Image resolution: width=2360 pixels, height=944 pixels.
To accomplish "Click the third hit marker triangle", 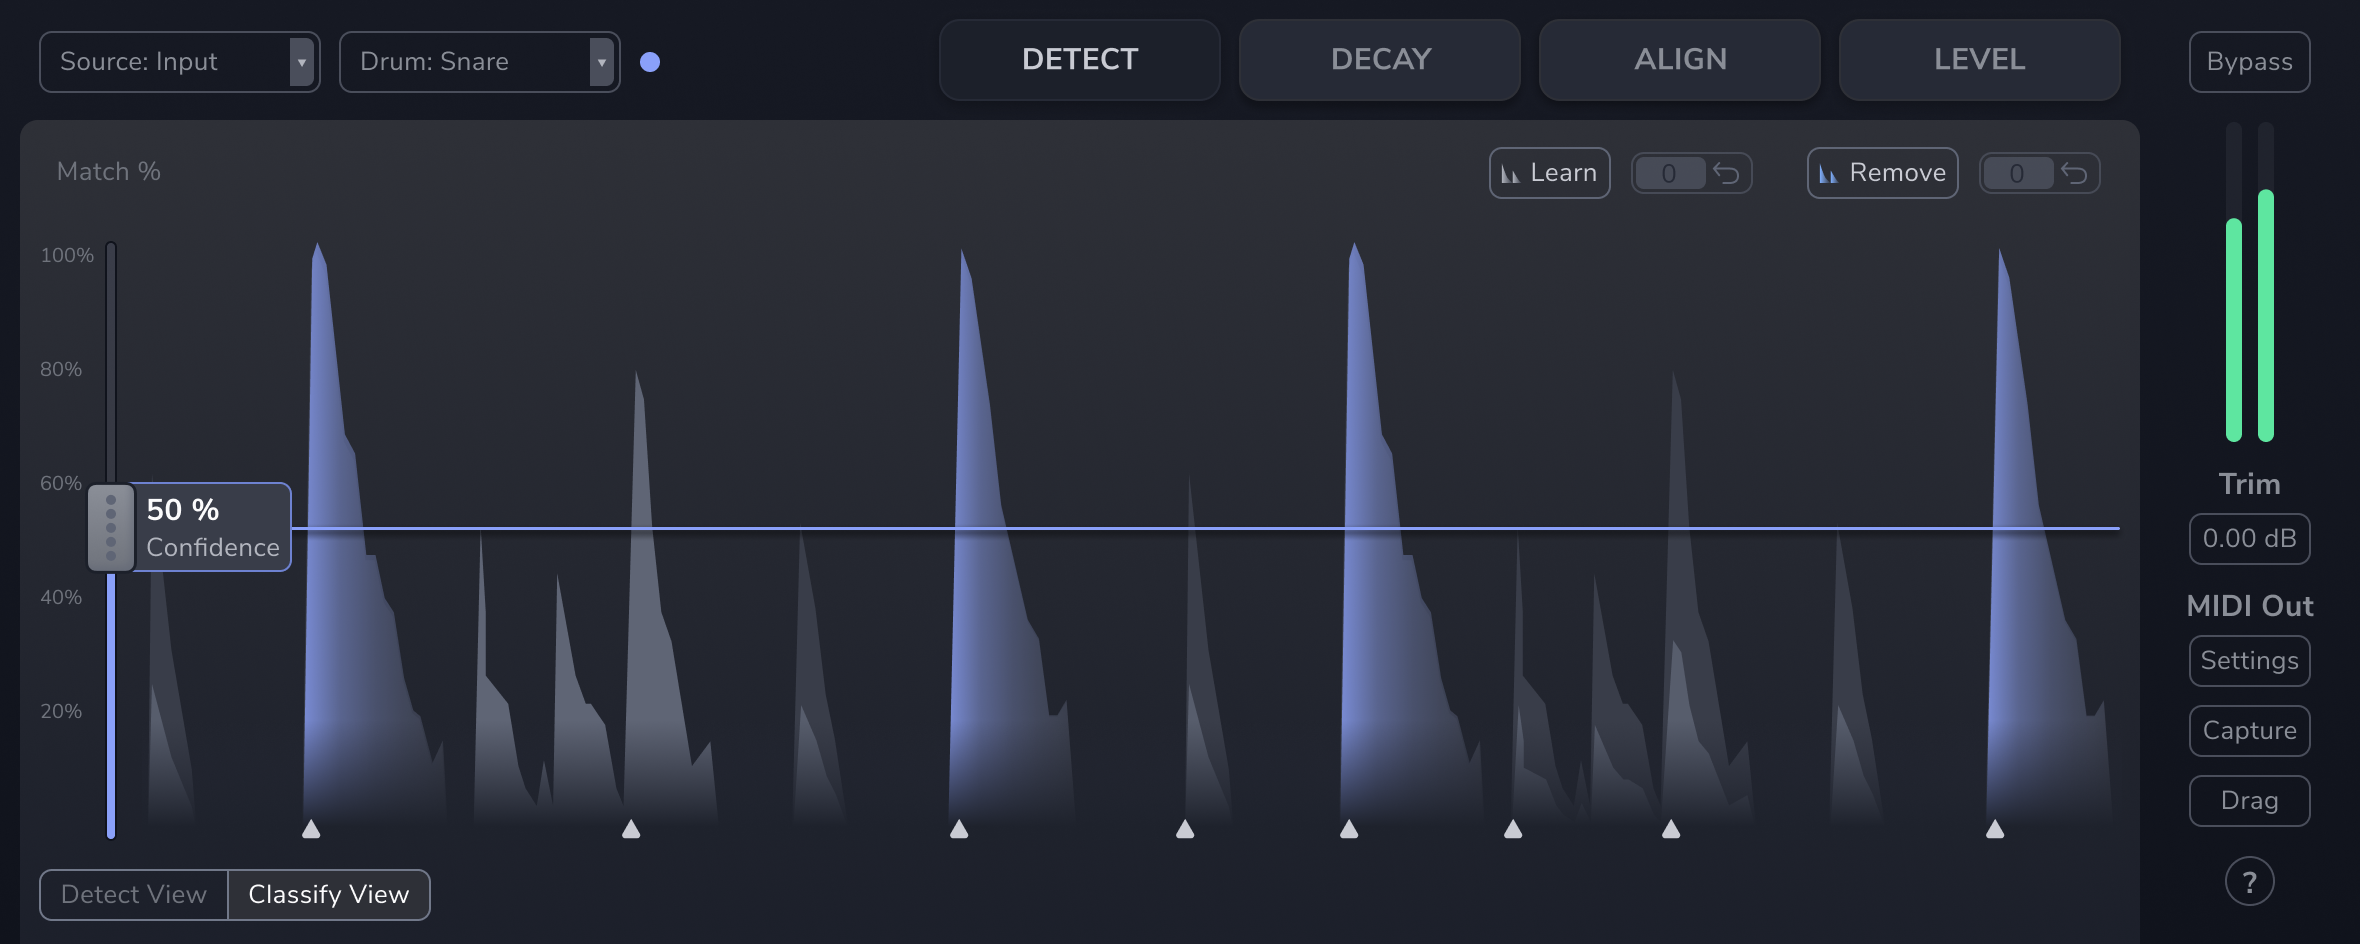I will [959, 829].
